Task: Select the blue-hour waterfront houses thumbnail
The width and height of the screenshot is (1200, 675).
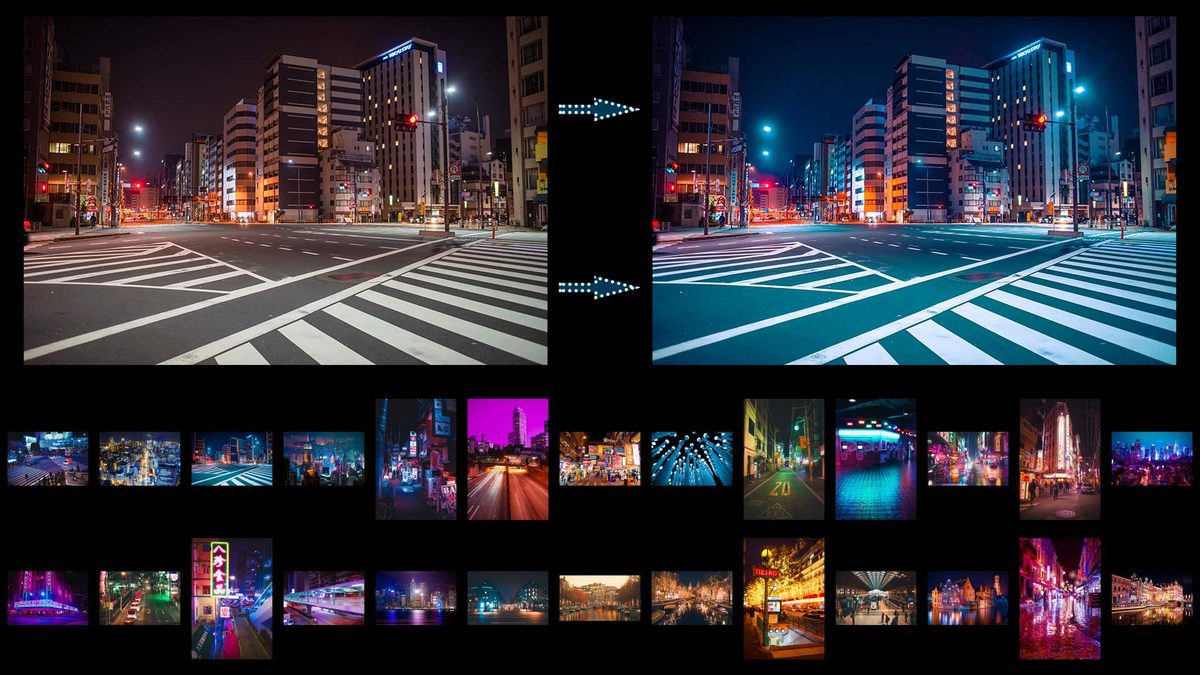Action: pyautogui.click(x=968, y=598)
